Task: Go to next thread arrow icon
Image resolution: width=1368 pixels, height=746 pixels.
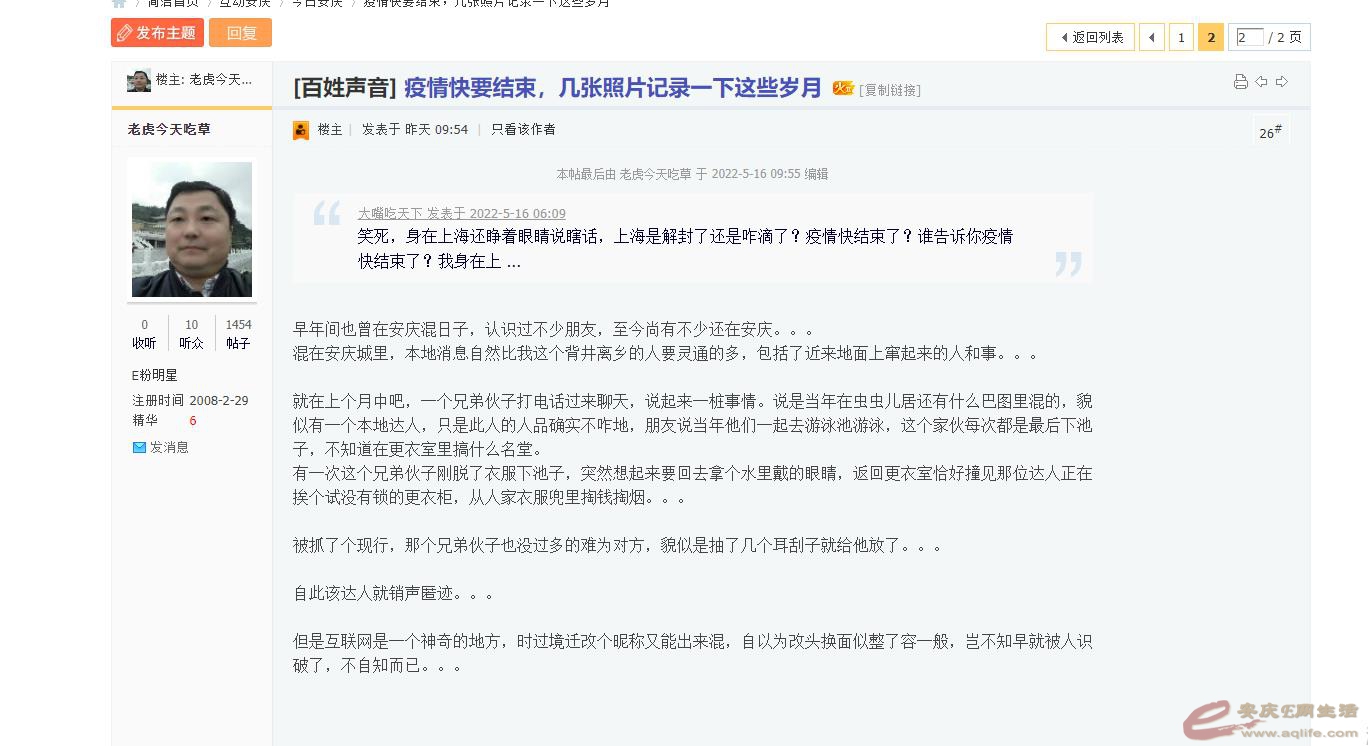Action: point(1281,82)
